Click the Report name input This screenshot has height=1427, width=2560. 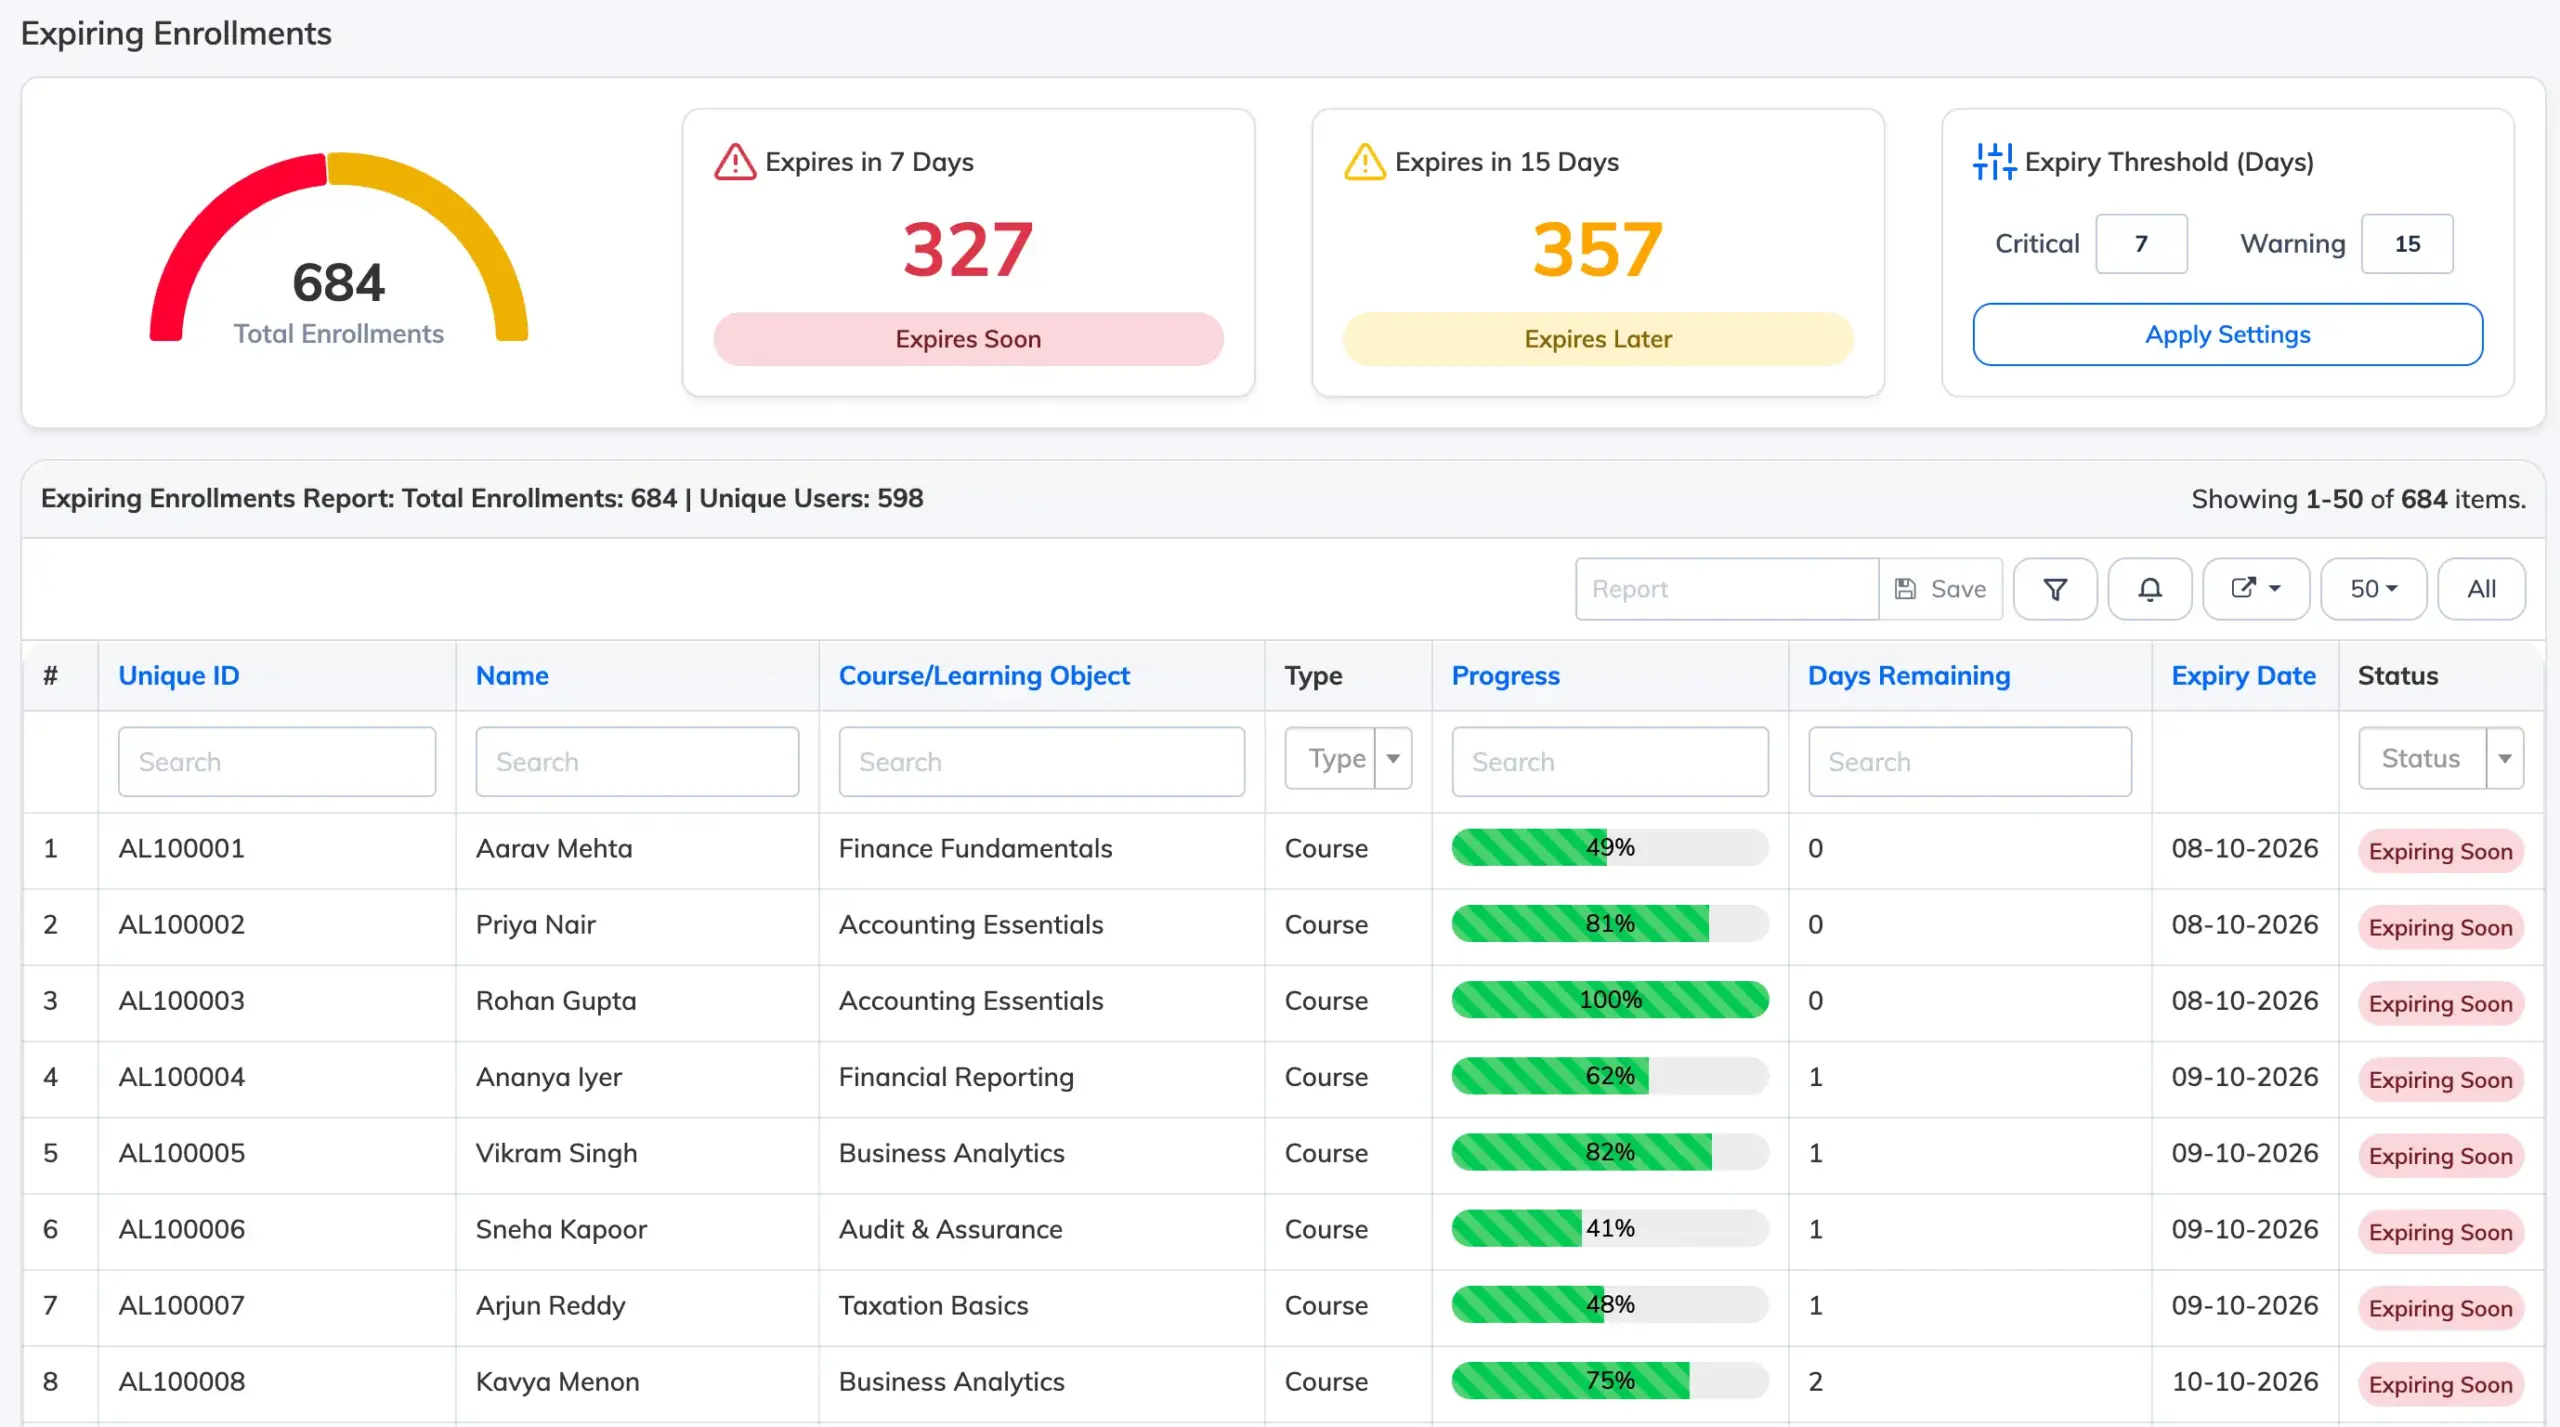pos(1727,589)
